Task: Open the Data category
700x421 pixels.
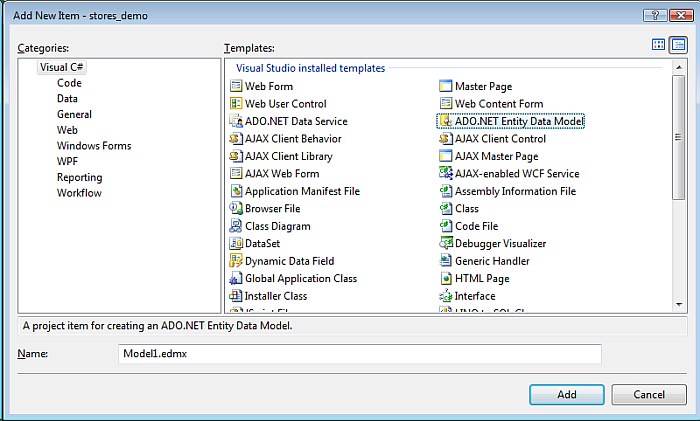Action: (67, 99)
